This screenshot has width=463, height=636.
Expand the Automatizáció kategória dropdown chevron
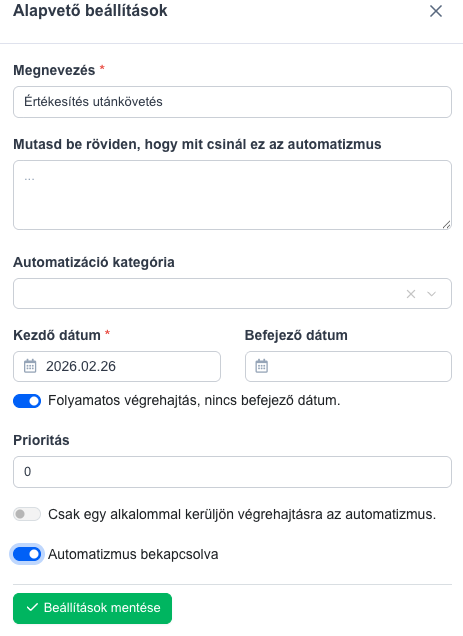pyautogui.click(x=432, y=294)
